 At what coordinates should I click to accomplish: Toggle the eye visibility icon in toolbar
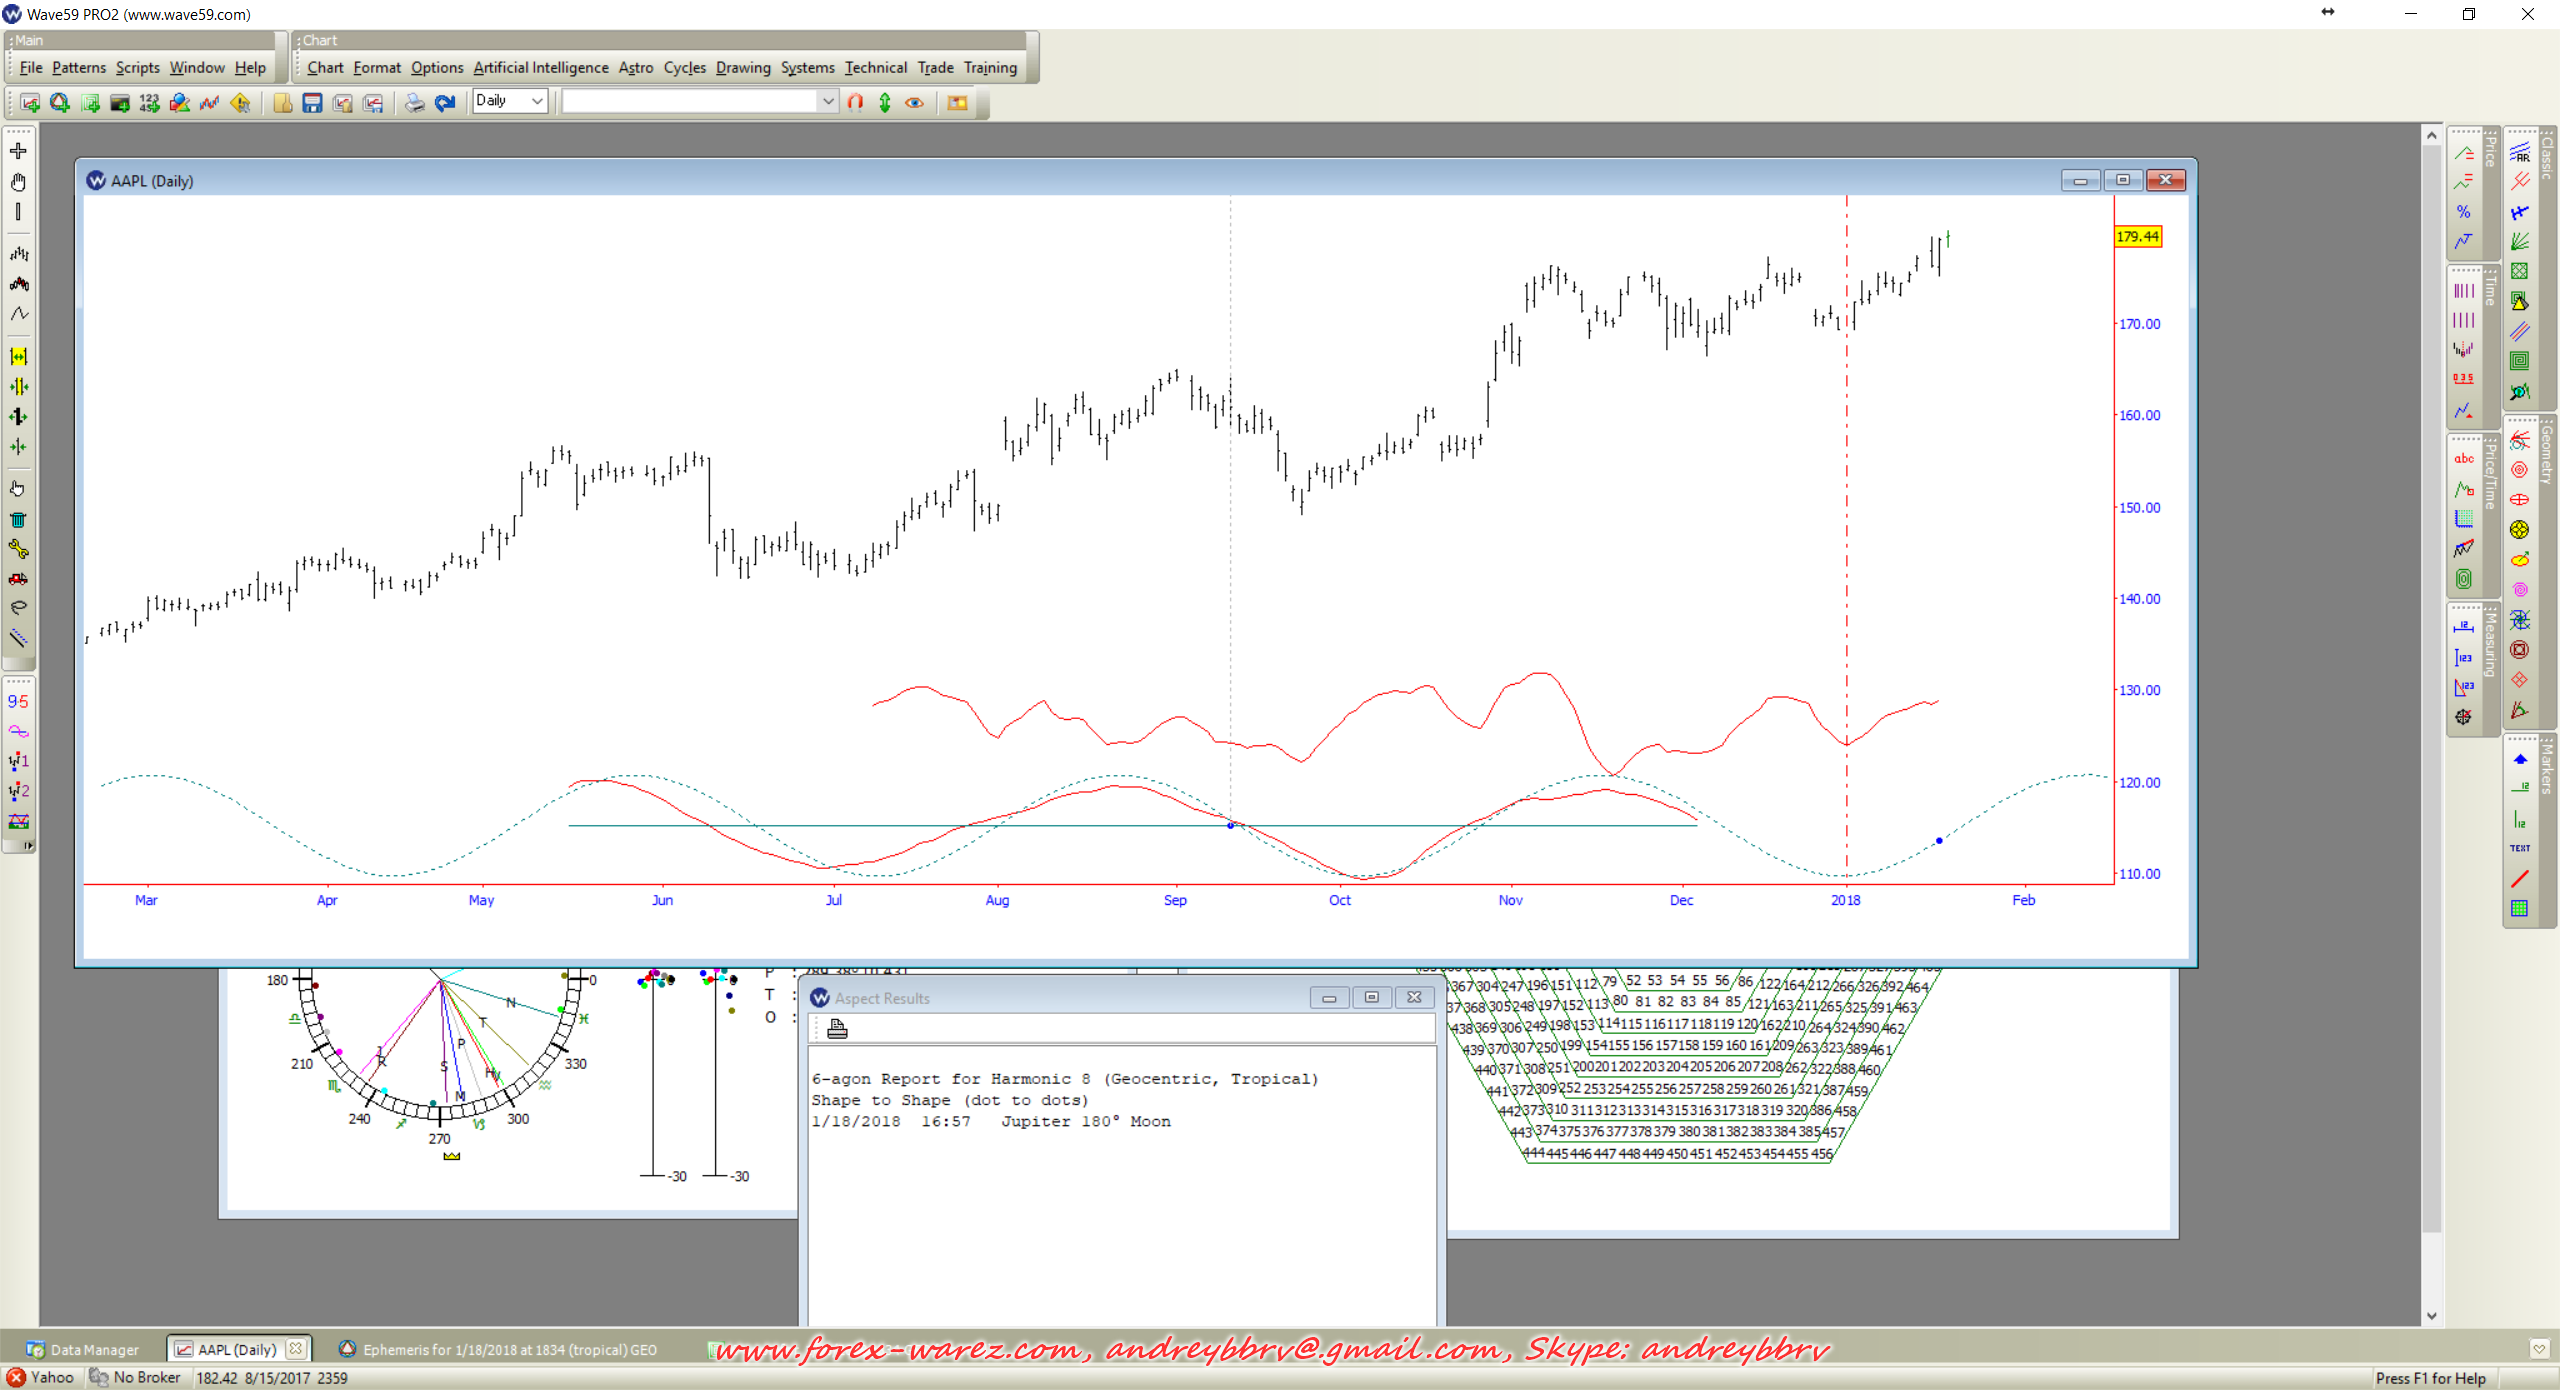pos(914,103)
